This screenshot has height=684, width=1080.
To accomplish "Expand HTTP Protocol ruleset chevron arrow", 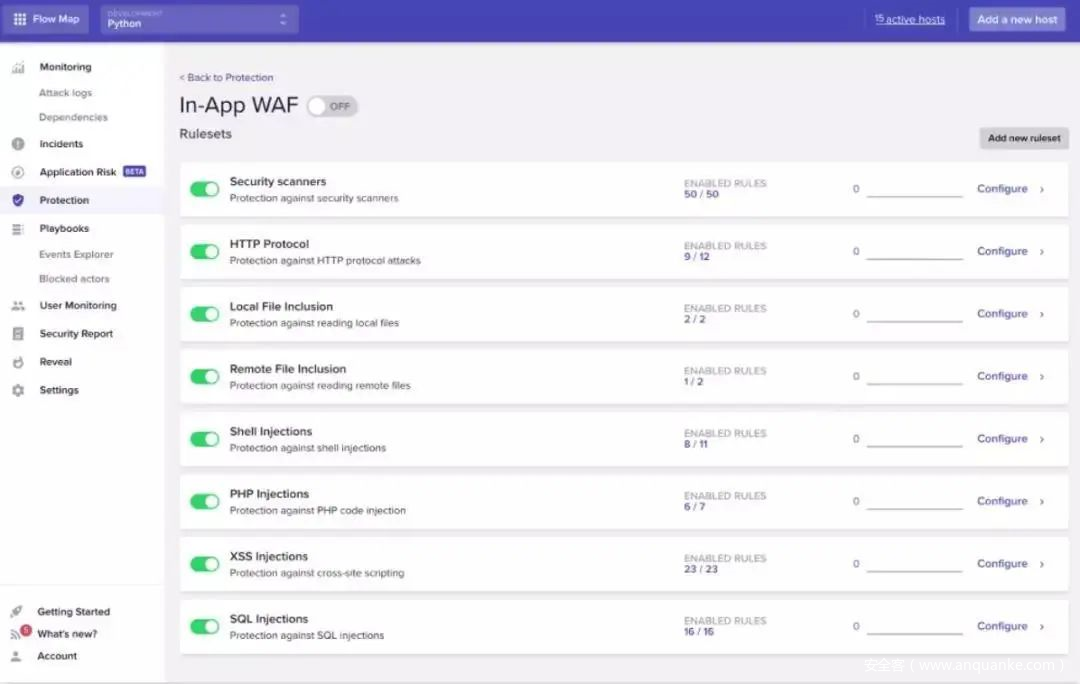I will pos(1042,252).
